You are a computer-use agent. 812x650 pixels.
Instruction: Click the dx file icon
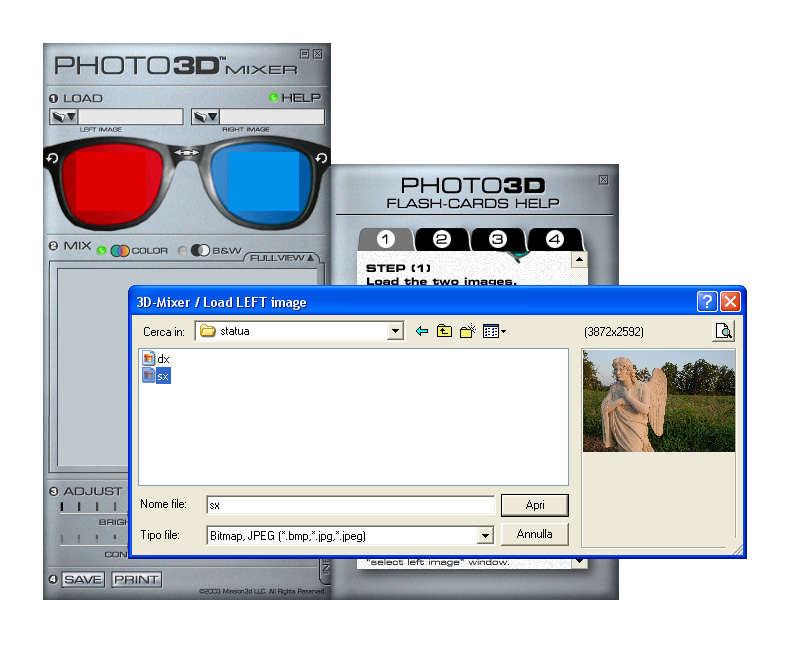(x=149, y=358)
